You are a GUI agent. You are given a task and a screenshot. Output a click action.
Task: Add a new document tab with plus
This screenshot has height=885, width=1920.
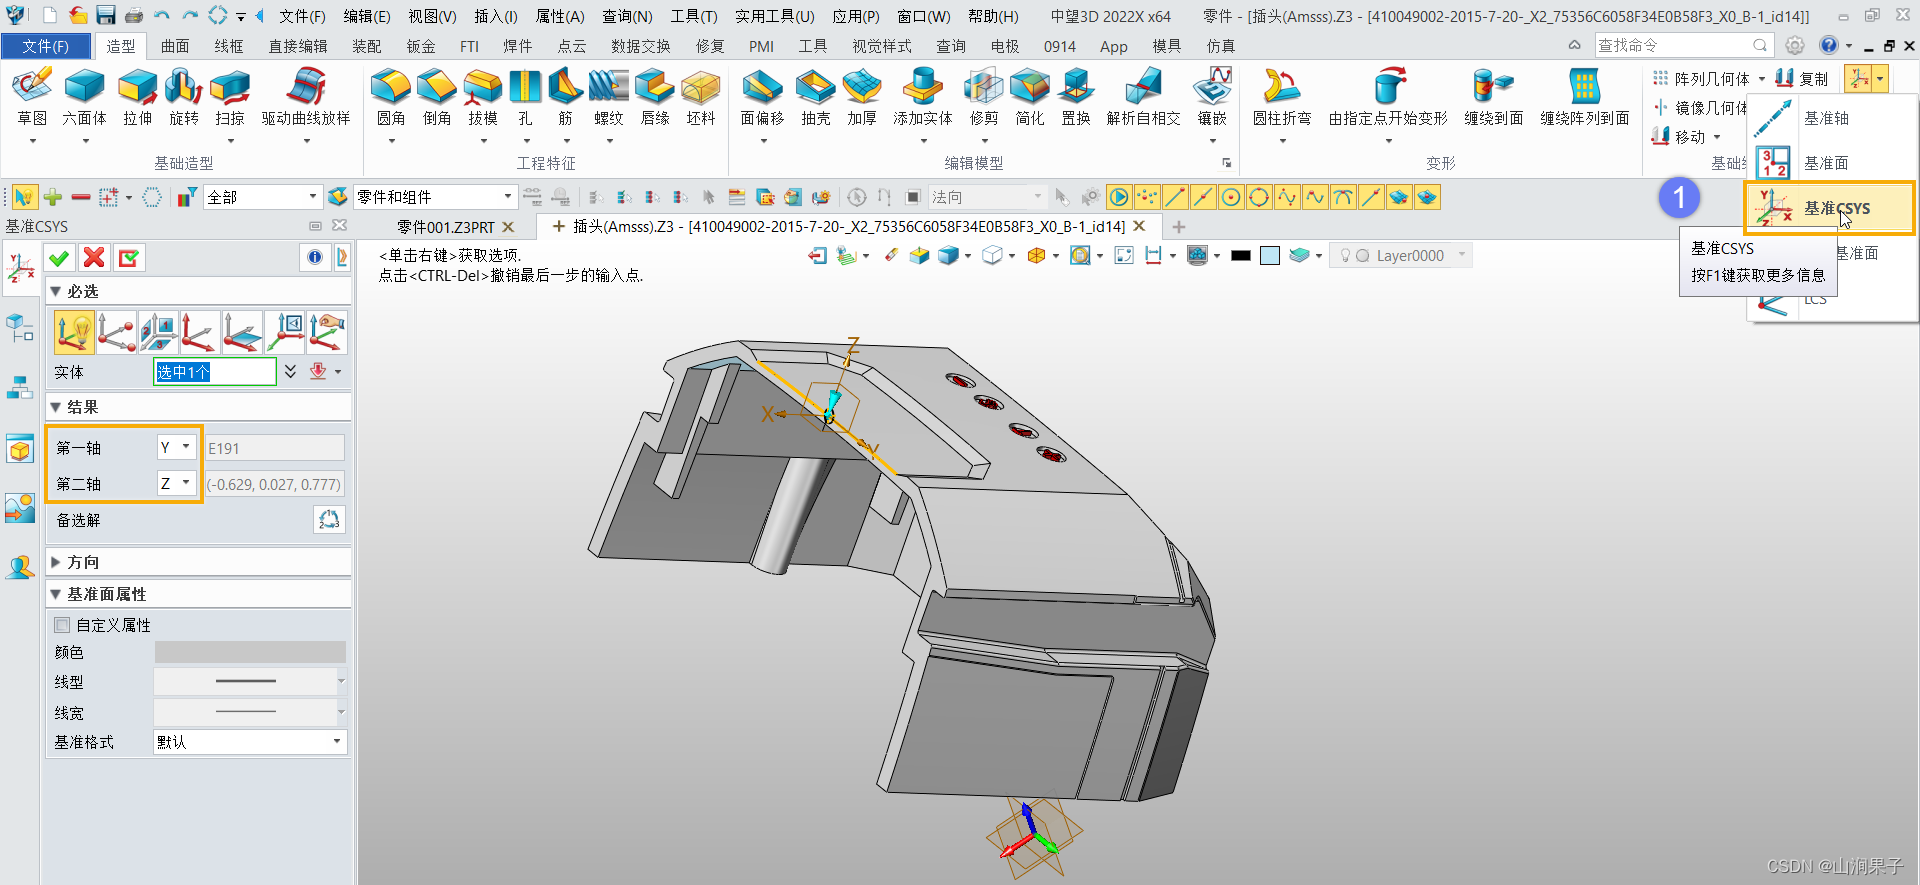click(1179, 227)
